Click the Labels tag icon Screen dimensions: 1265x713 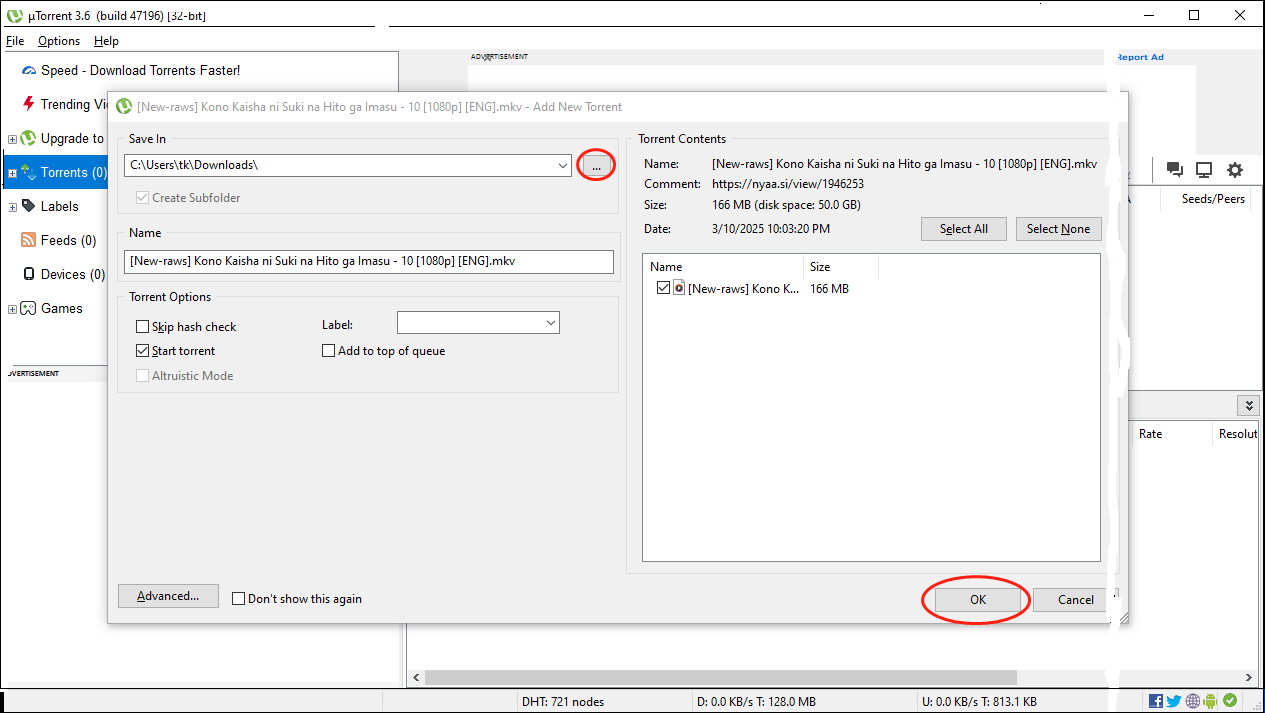28,206
